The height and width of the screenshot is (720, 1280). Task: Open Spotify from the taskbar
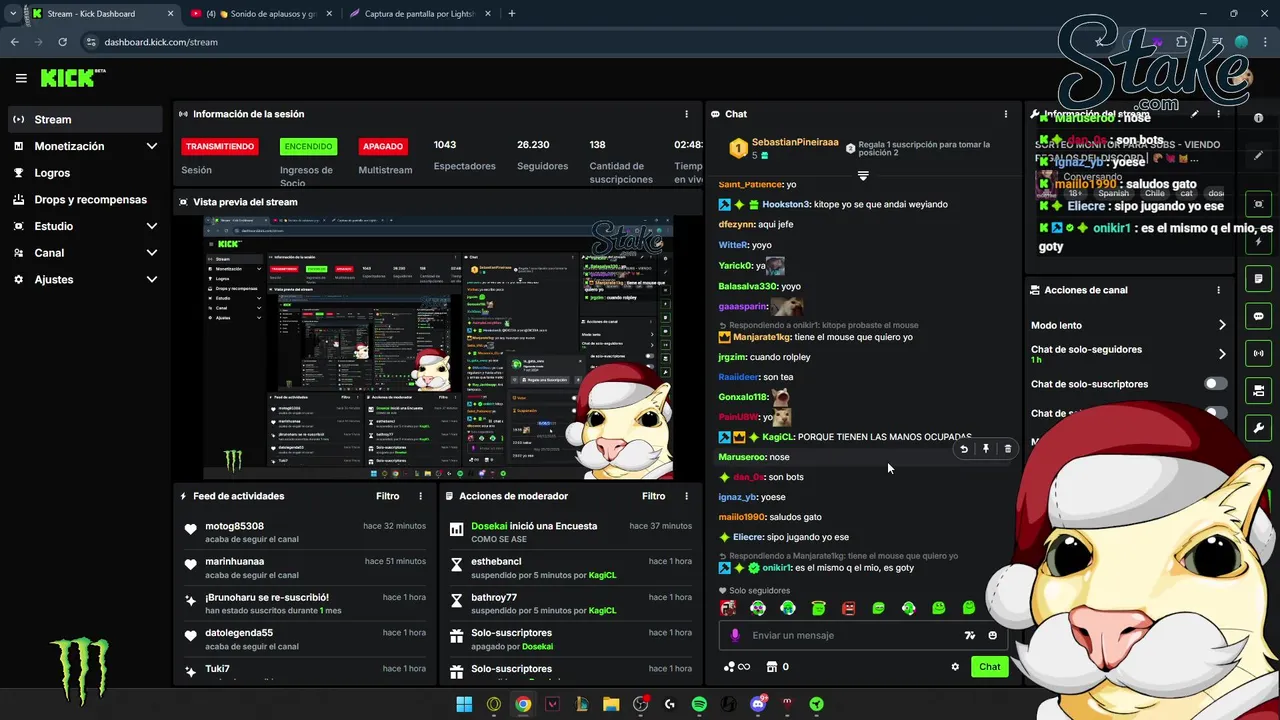click(x=699, y=704)
